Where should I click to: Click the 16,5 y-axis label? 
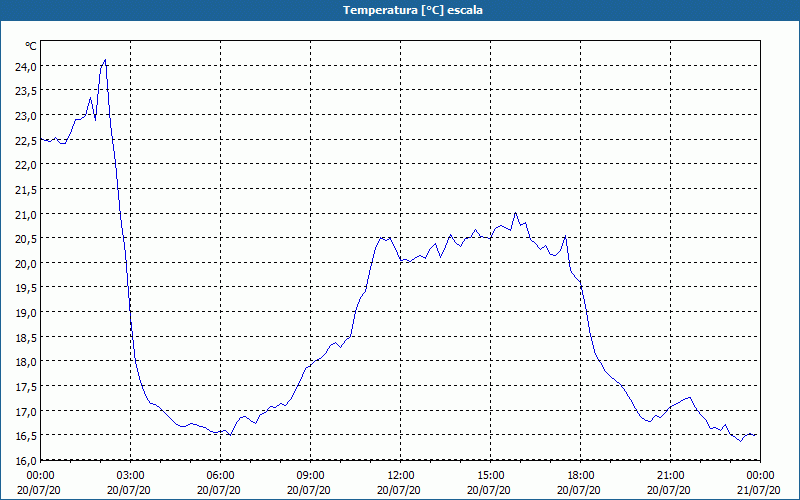26,436
